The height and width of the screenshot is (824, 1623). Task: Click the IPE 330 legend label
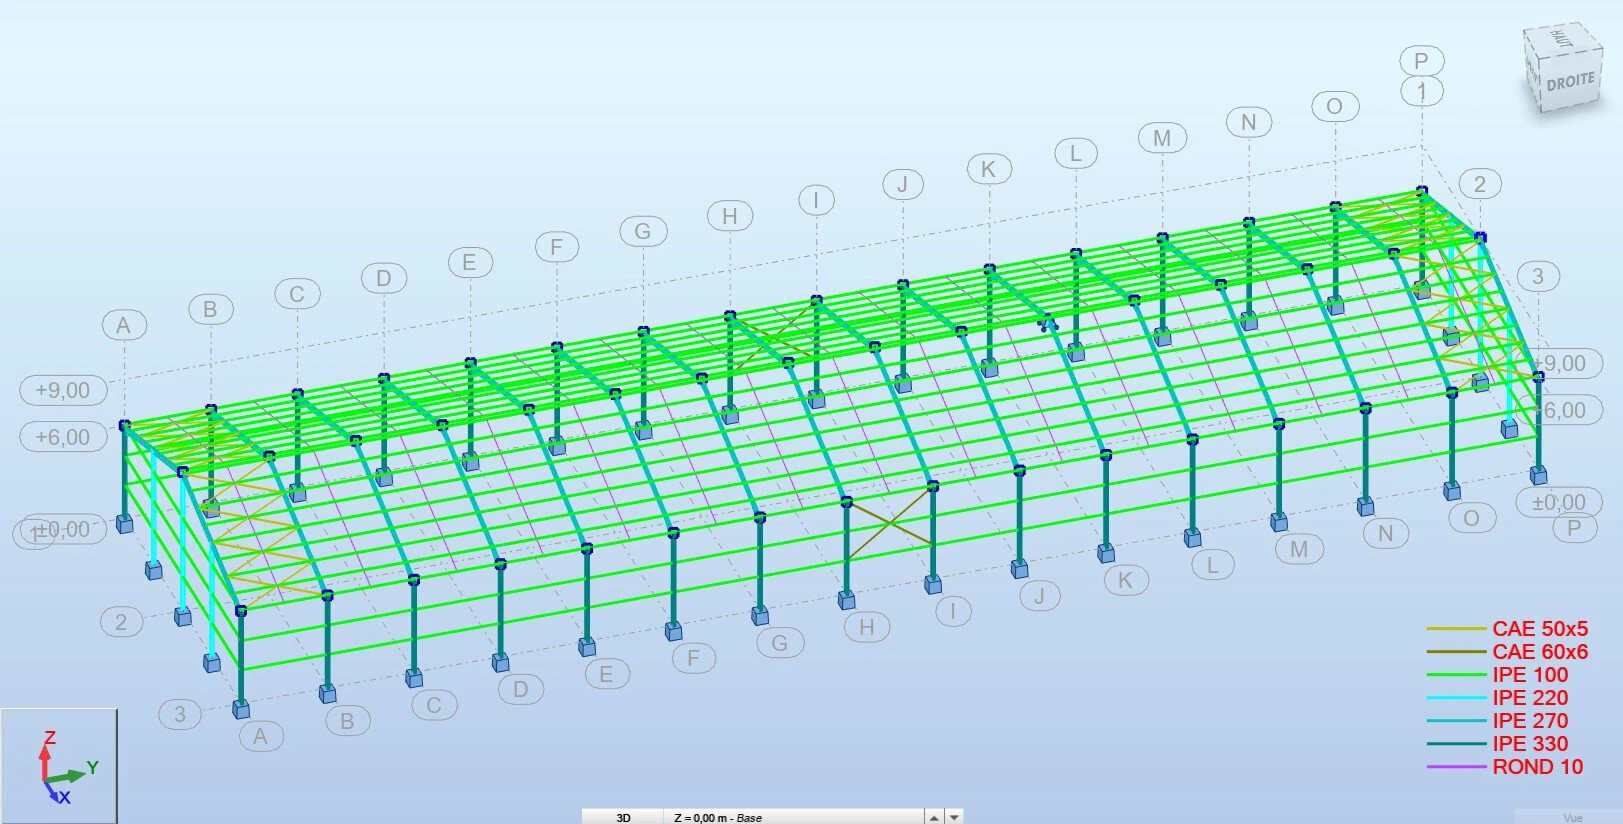(x=1530, y=744)
